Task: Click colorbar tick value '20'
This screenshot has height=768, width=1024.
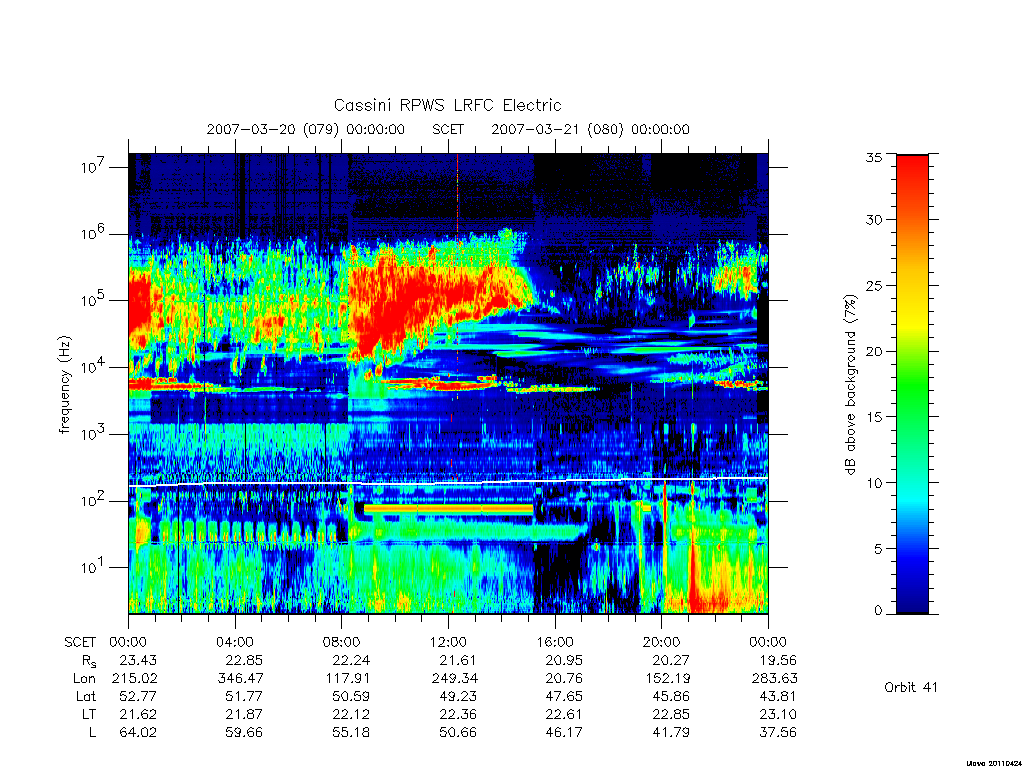Action: [873, 351]
